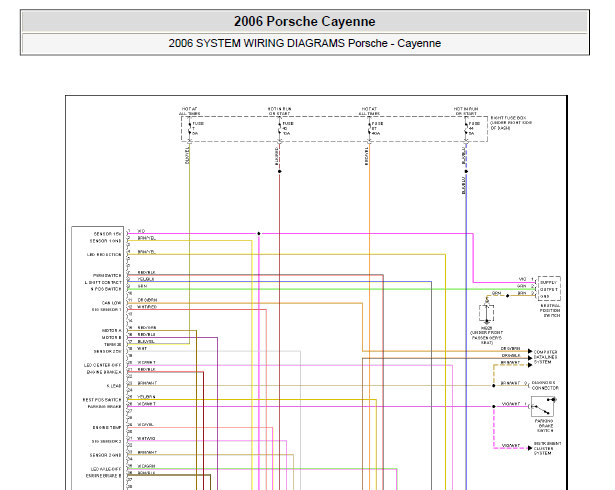The width and height of the screenshot is (615, 490).
Task: Click the "OR G/BRN" label near computer data lines
Action: [510, 348]
